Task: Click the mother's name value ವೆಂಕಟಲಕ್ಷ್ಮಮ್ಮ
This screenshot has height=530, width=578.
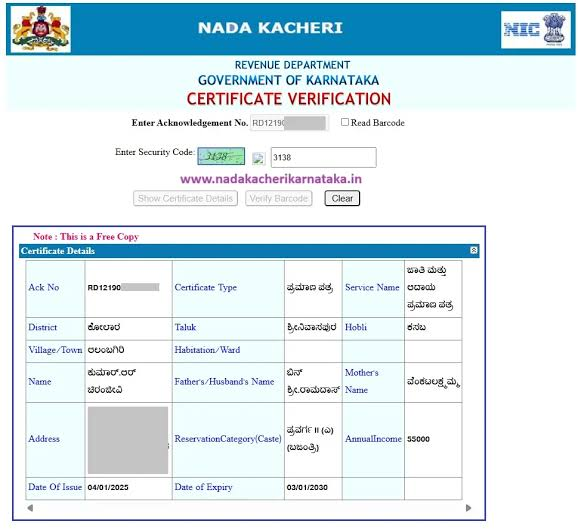Action: click(x=433, y=383)
